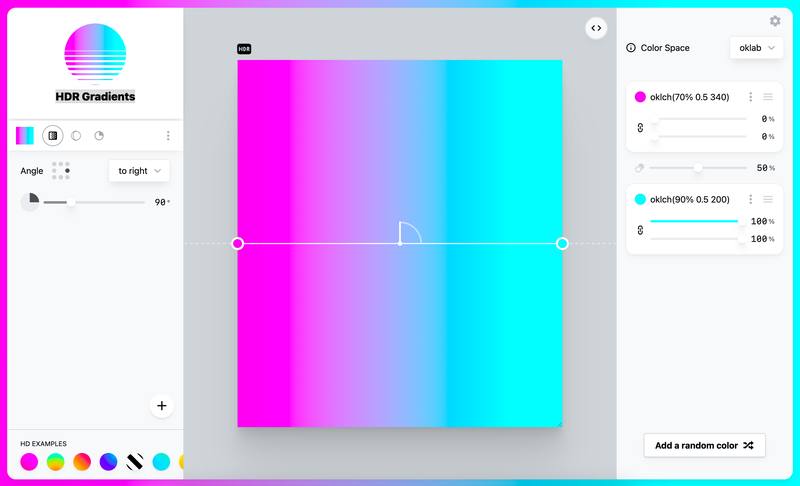Grab the reorder handle for oklch(70% 0.5 340)

click(768, 97)
